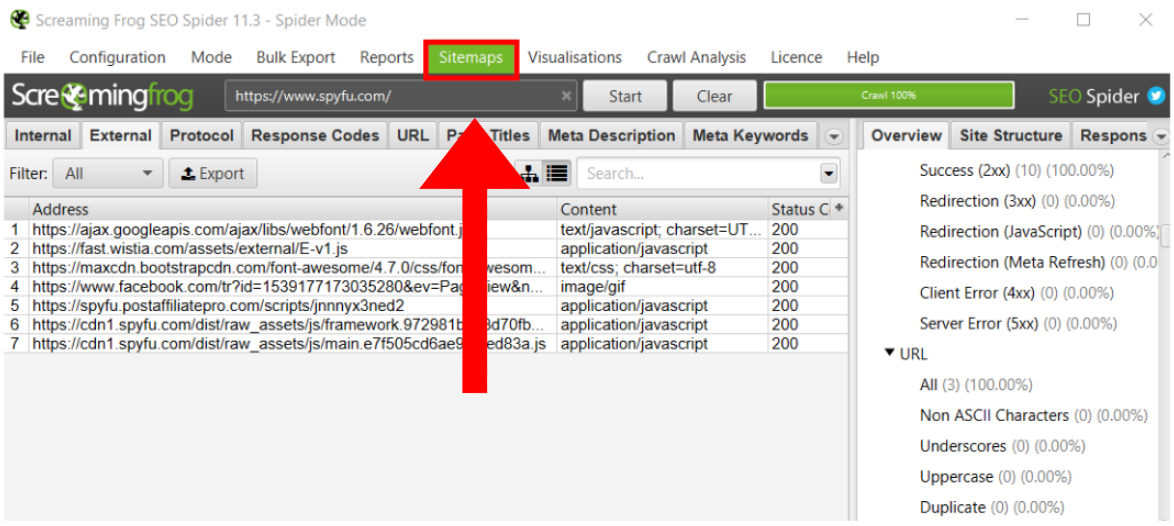
Task: Switch to list view icon
Action: [556, 174]
